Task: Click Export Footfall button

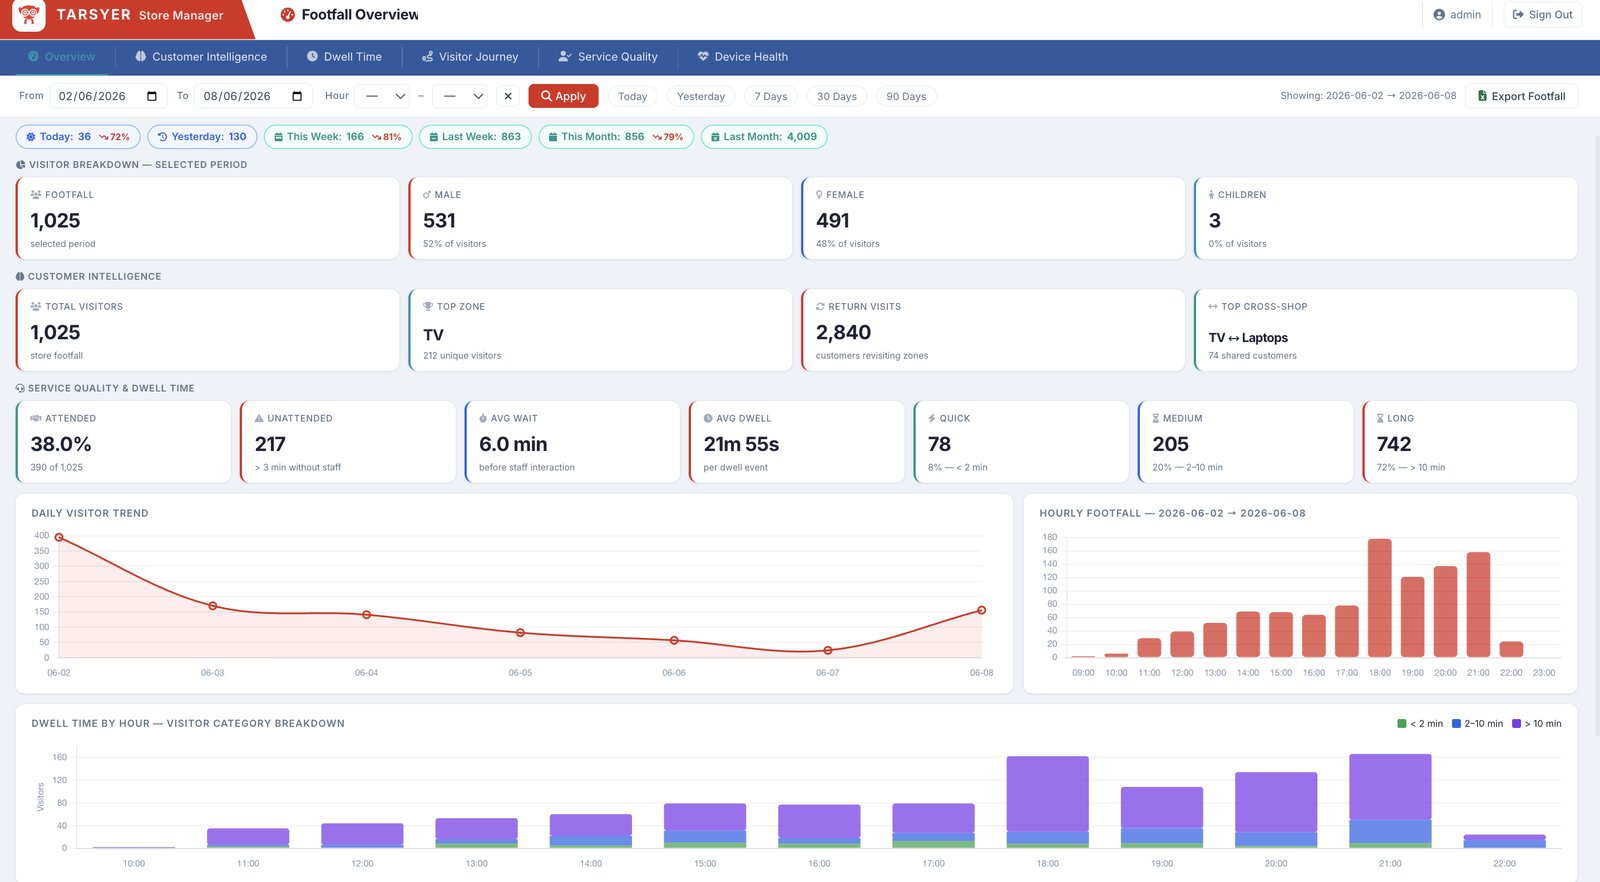Action: click(x=1522, y=96)
